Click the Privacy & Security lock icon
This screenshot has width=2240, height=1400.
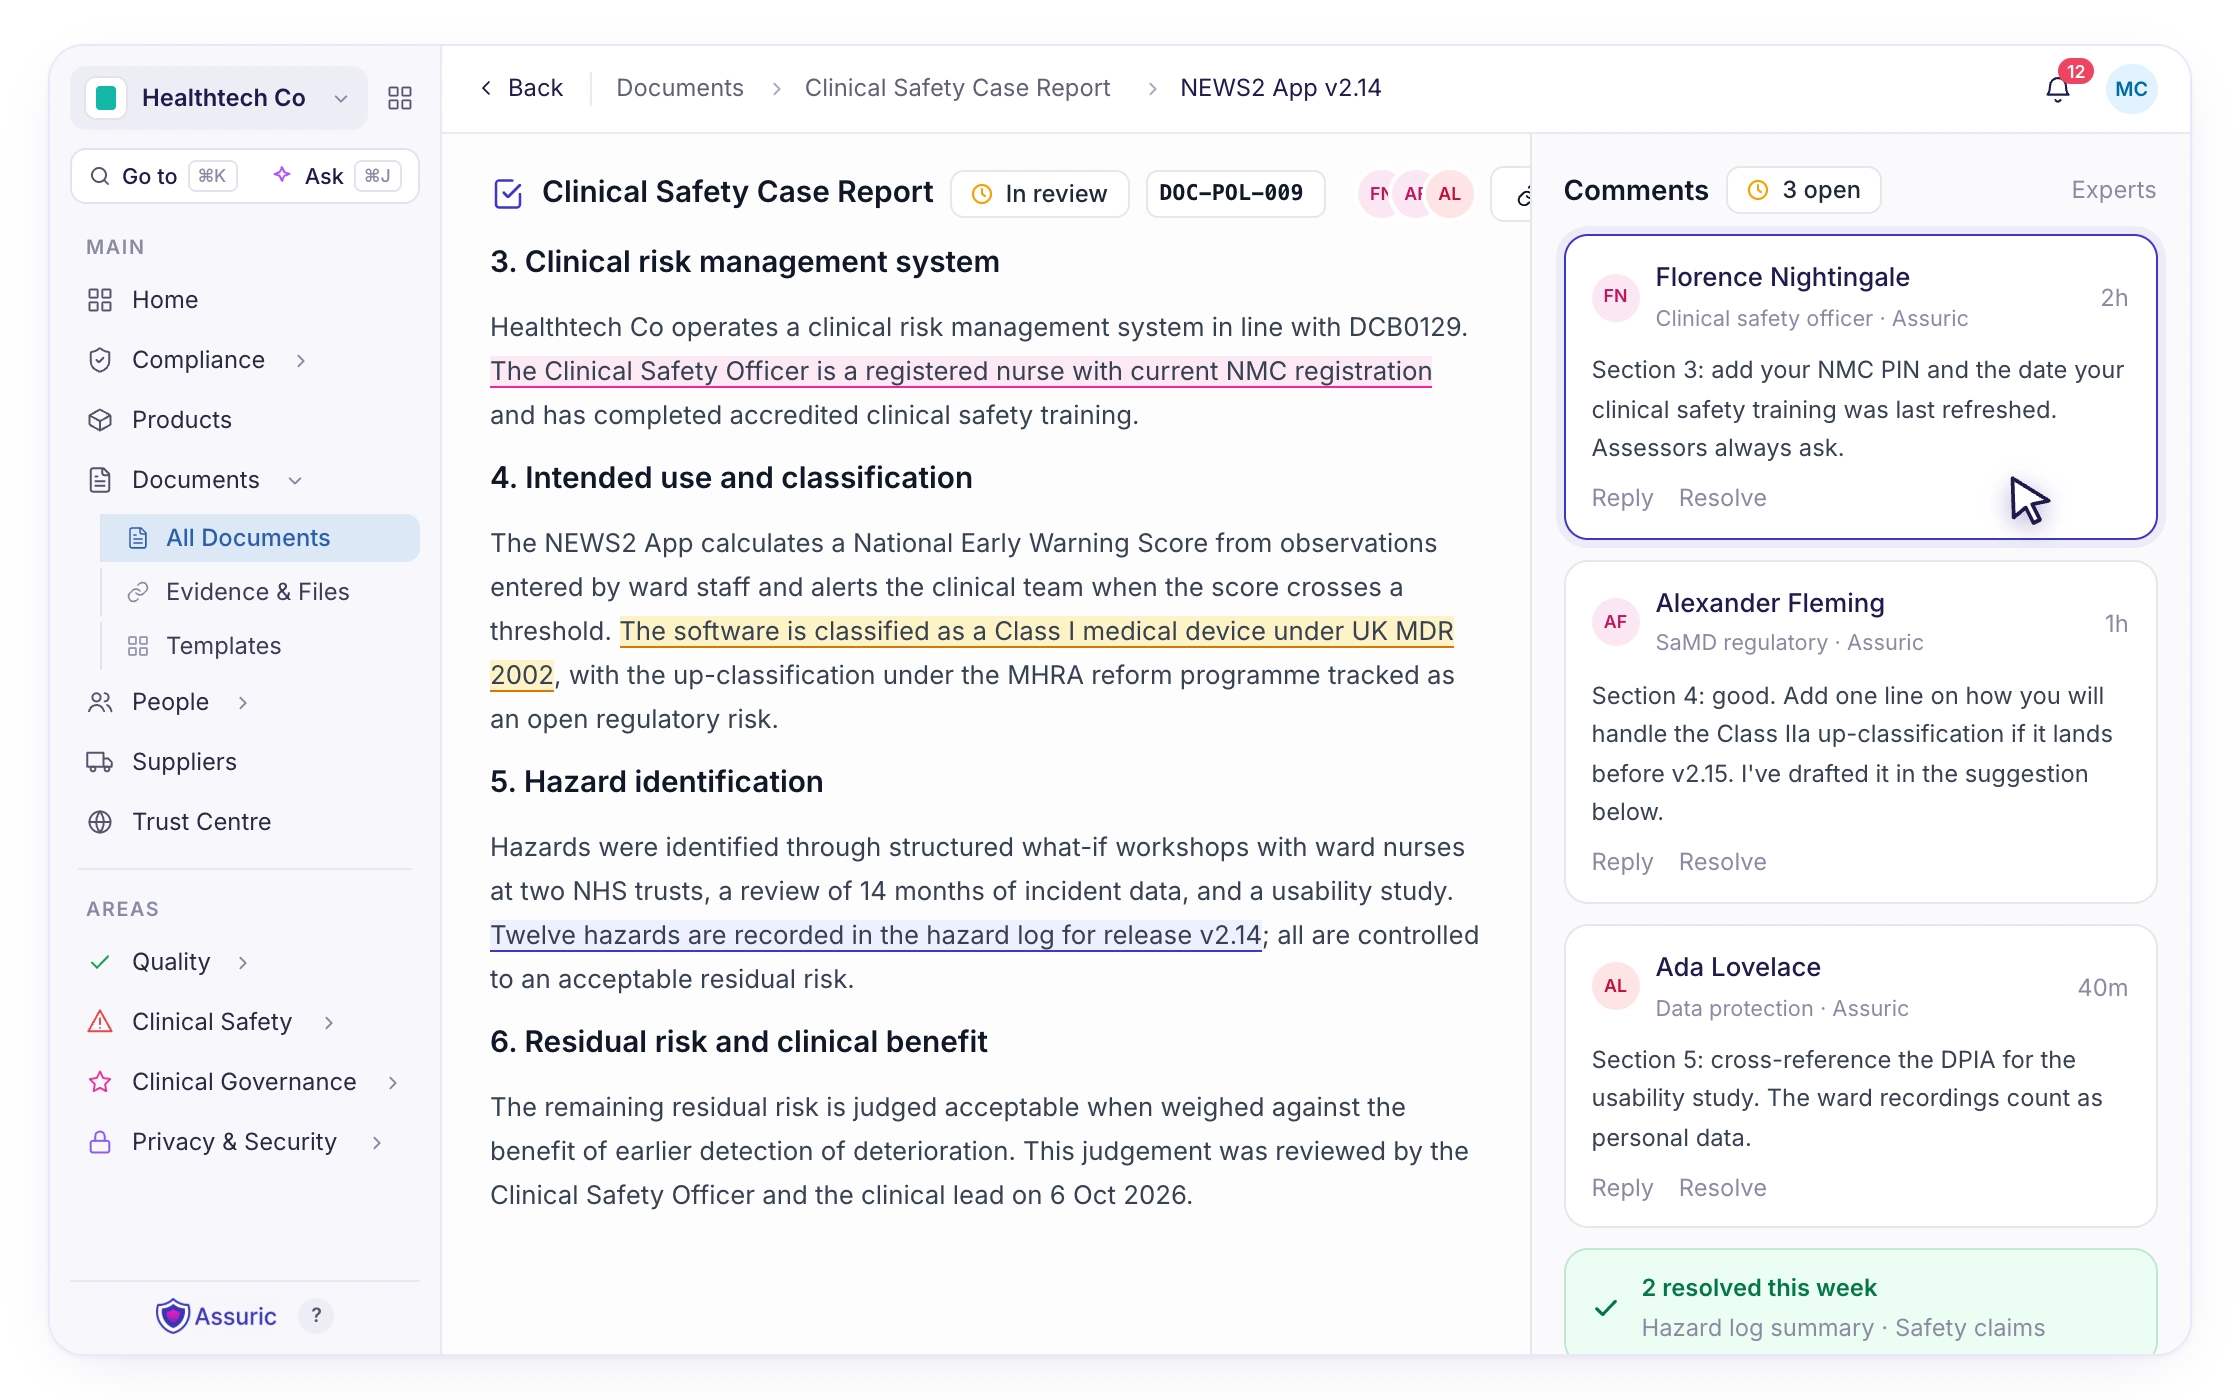100,1142
